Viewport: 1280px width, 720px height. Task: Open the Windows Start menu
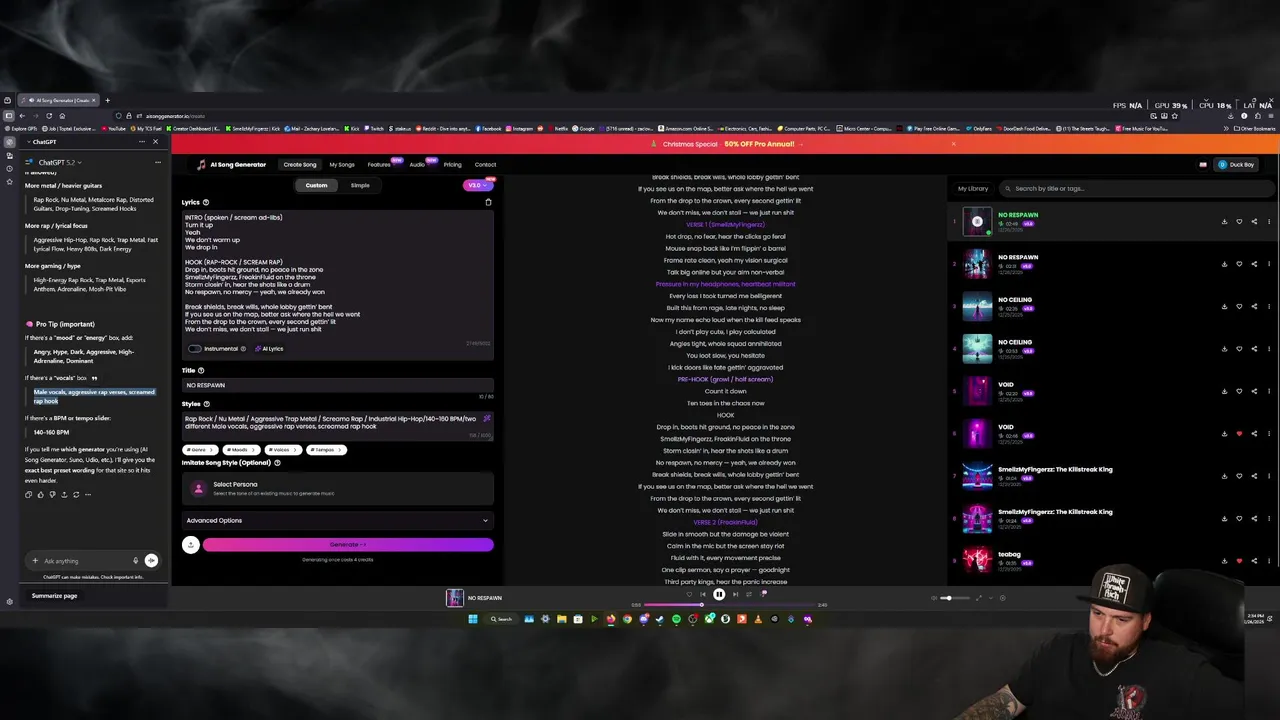[x=473, y=619]
